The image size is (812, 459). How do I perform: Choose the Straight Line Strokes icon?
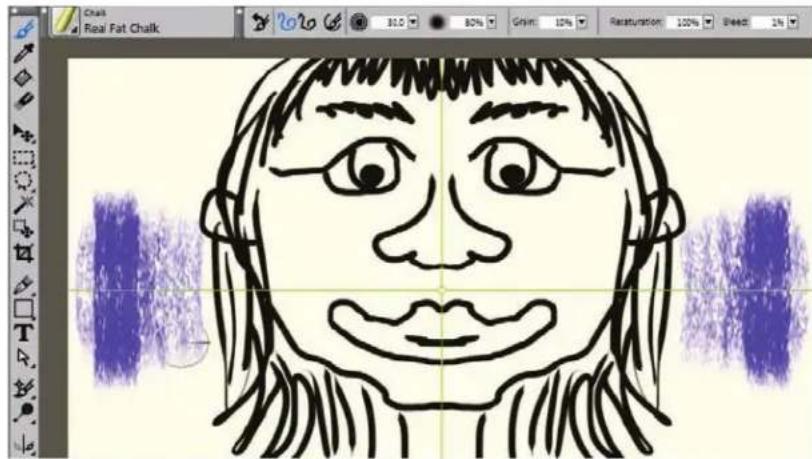308,22
